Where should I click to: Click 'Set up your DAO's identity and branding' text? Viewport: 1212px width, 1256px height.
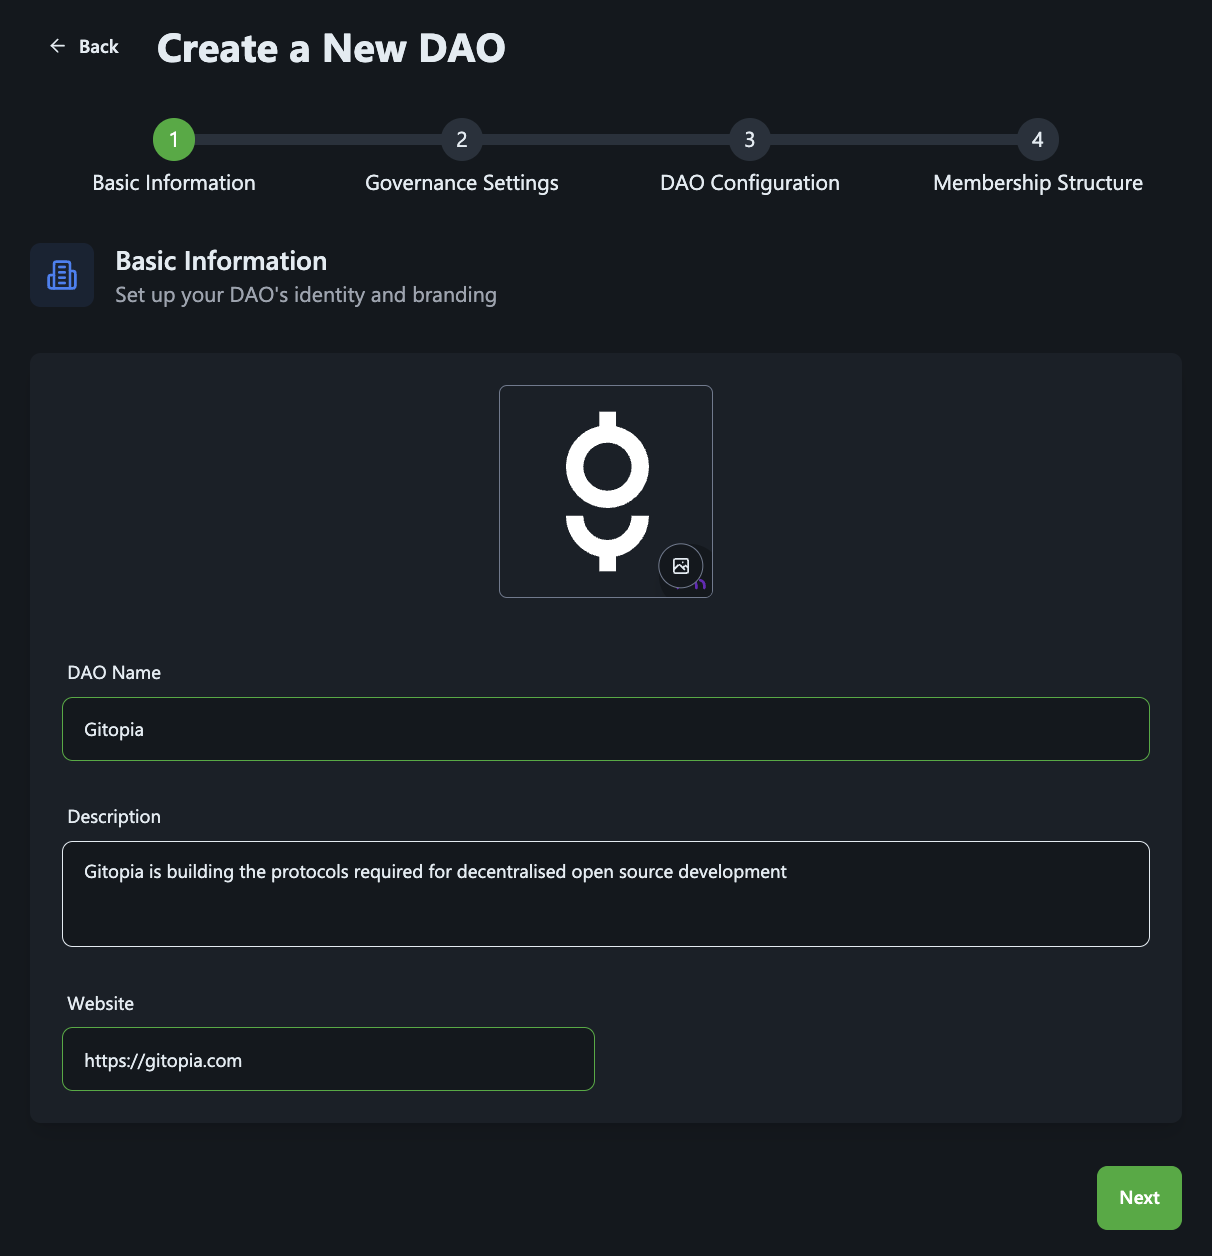[306, 295]
